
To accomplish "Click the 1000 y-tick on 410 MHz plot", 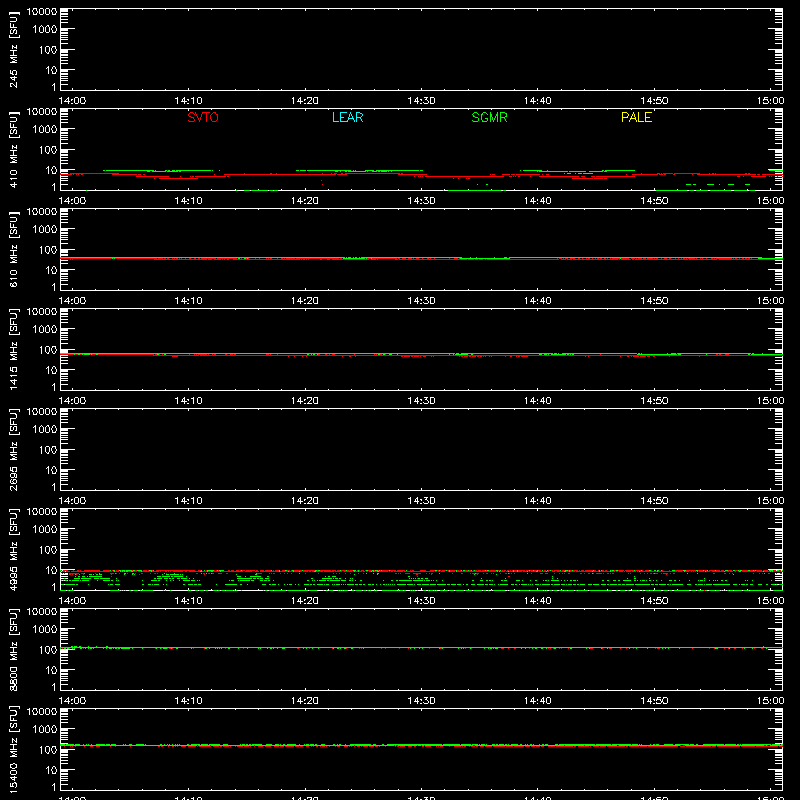I will (45, 130).
